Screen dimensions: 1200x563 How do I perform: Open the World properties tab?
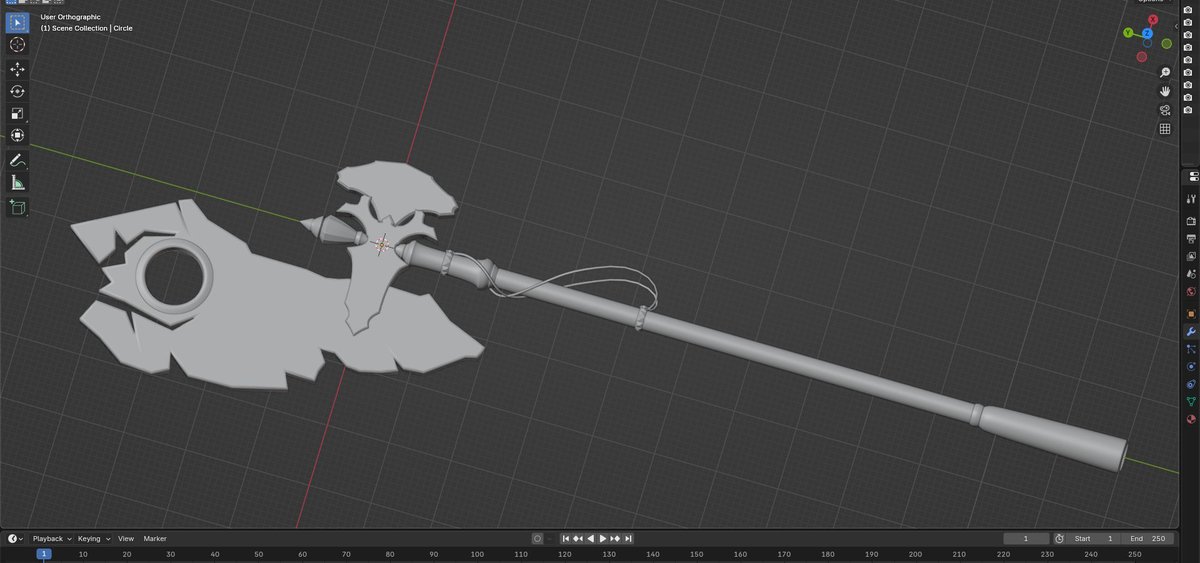(1191, 292)
